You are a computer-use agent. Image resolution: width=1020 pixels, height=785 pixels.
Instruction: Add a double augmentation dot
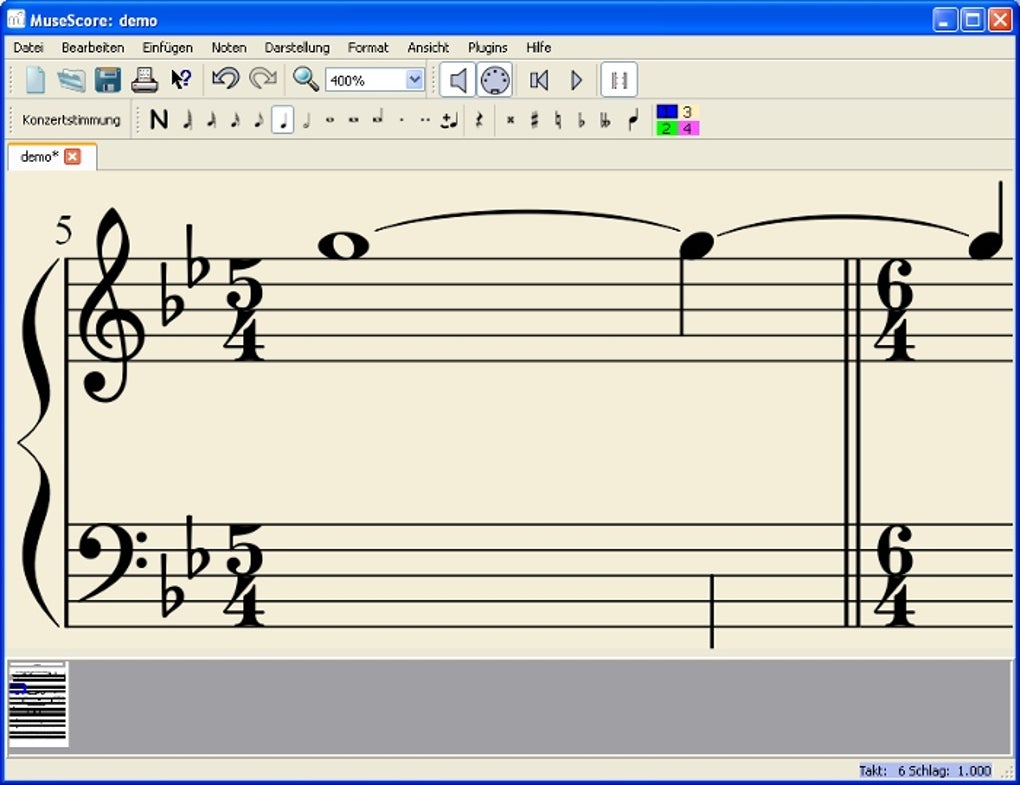pyautogui.click(x=425, y=120)
